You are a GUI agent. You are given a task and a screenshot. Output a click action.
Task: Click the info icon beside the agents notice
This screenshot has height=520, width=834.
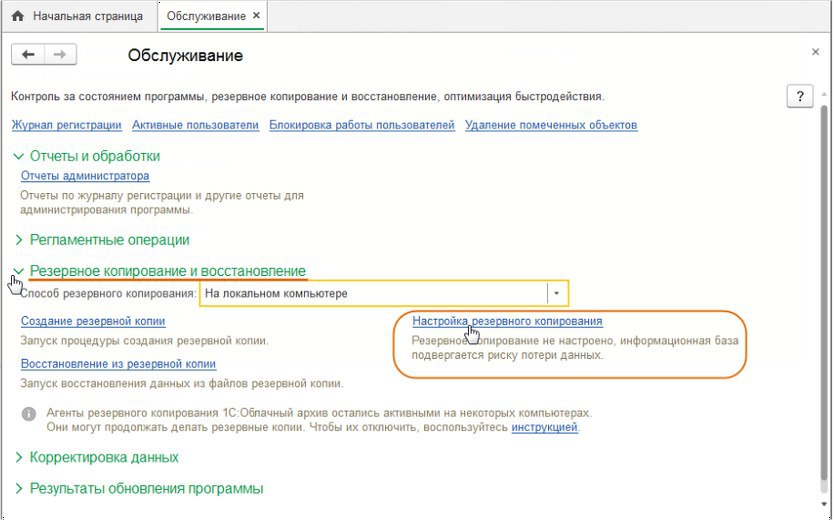pos(29,414)
